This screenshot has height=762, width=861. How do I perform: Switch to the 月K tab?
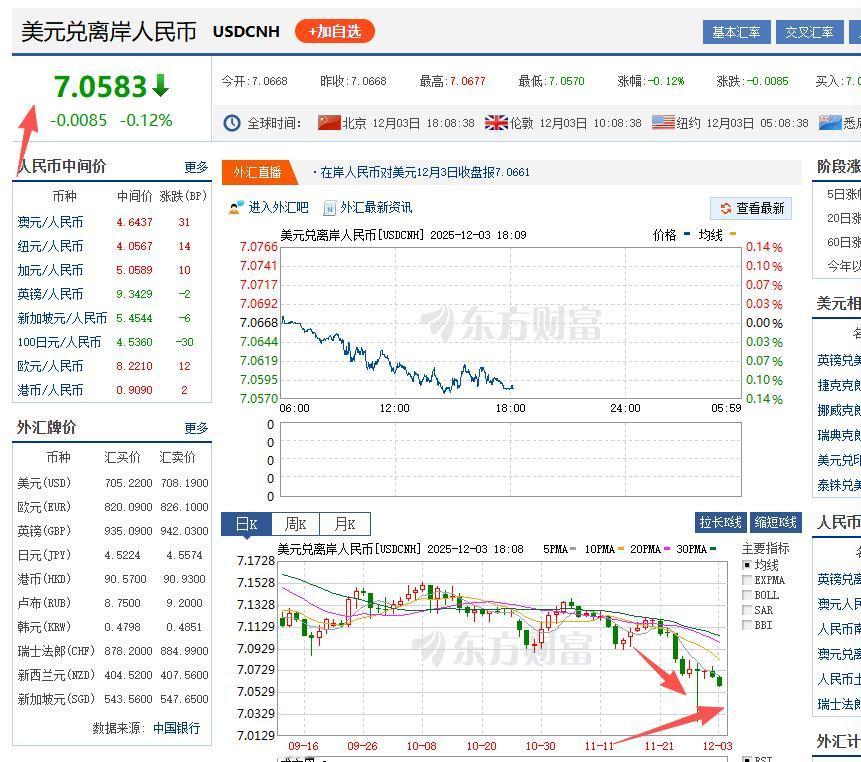[x=345, y=522]
